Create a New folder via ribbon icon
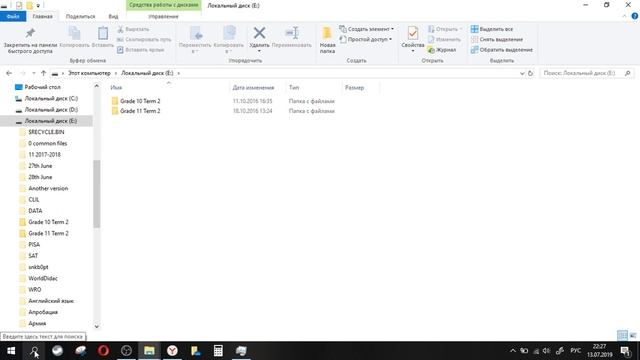The height and width of the screenshot is (360, 640). pos(327,33)
